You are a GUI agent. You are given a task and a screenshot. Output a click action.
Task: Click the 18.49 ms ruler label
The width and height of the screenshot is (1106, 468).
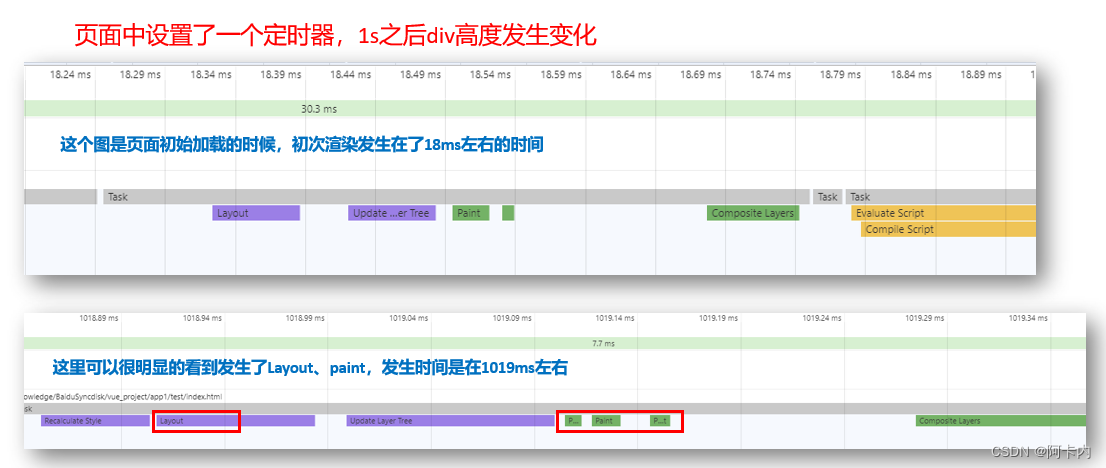(420, 75)
